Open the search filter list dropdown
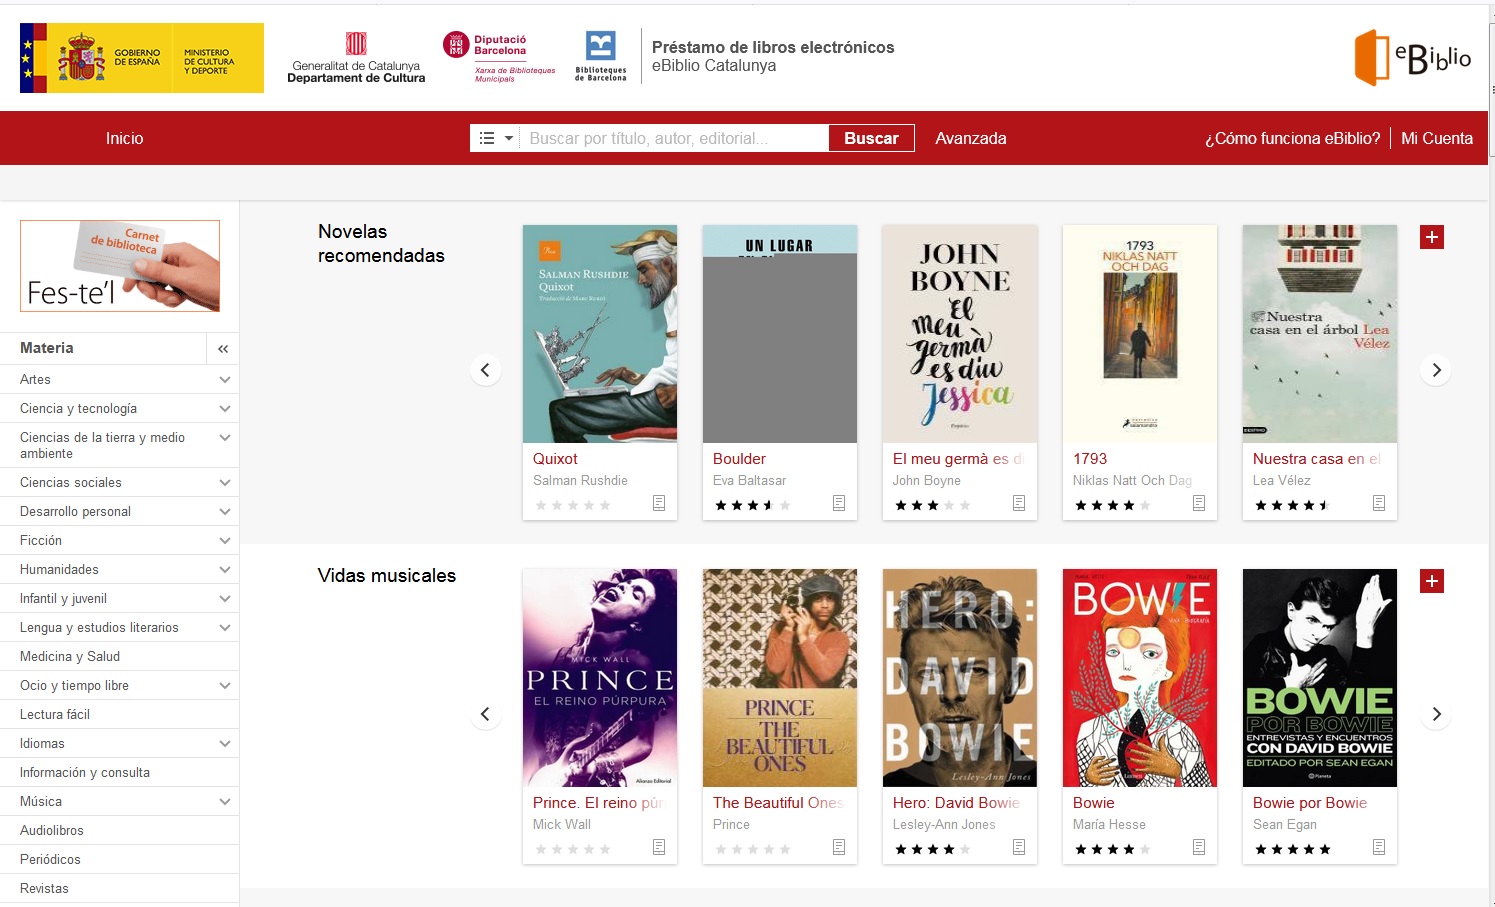 (496, 138)
